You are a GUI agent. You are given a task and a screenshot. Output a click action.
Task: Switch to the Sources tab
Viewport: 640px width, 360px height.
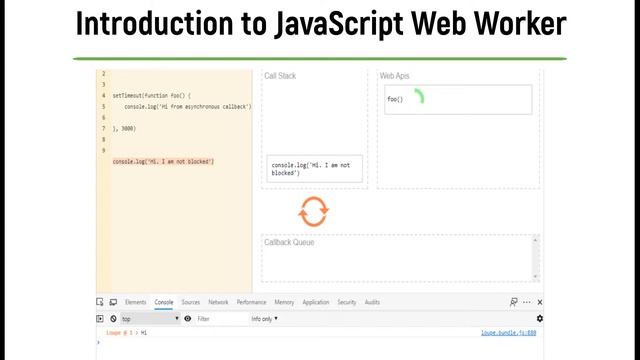pos(191,302)
